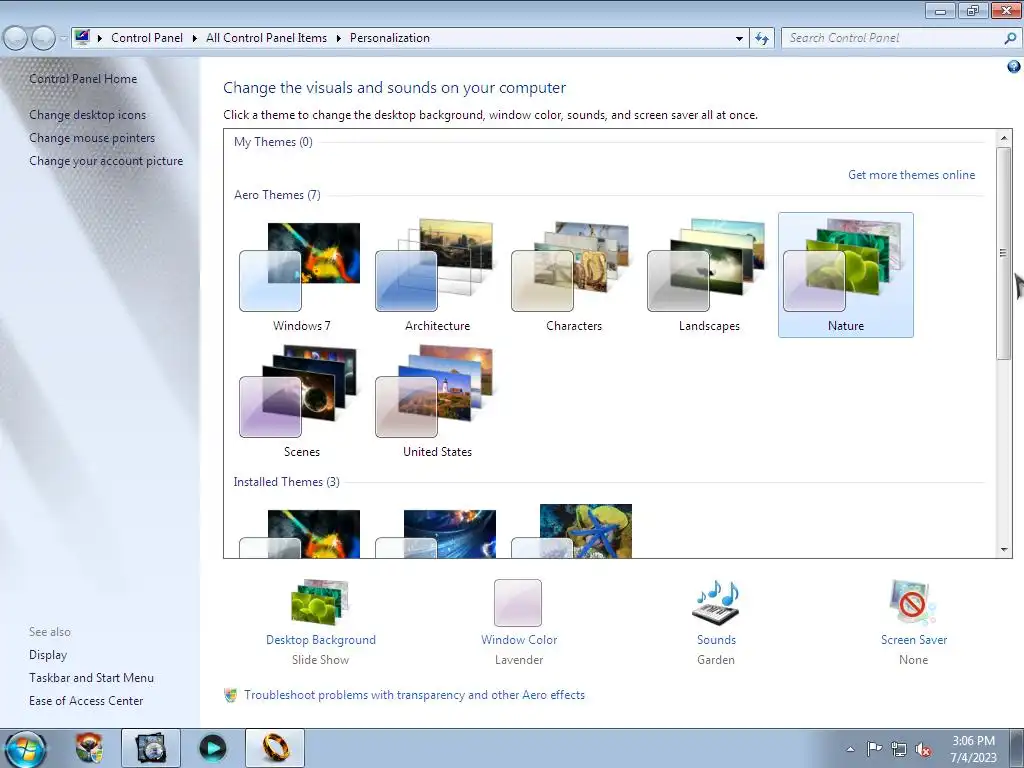Click Get more themes online link
The height and width of the screenshot is (768, 1024).
coord(911,175)
